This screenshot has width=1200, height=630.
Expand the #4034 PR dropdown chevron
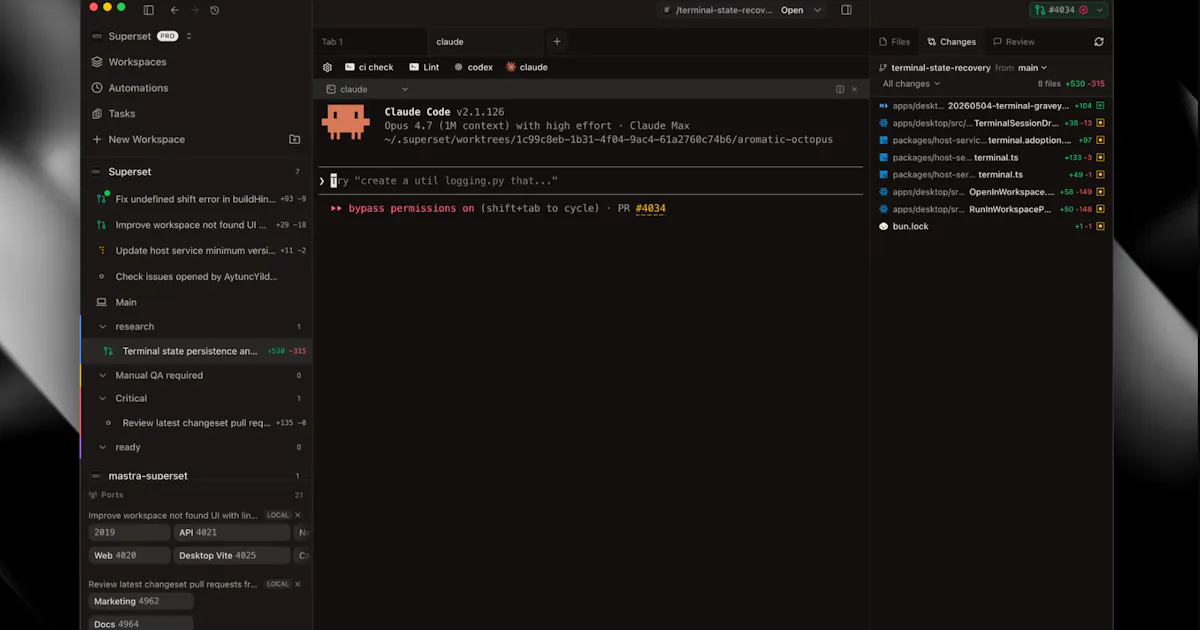[1100, 10]
